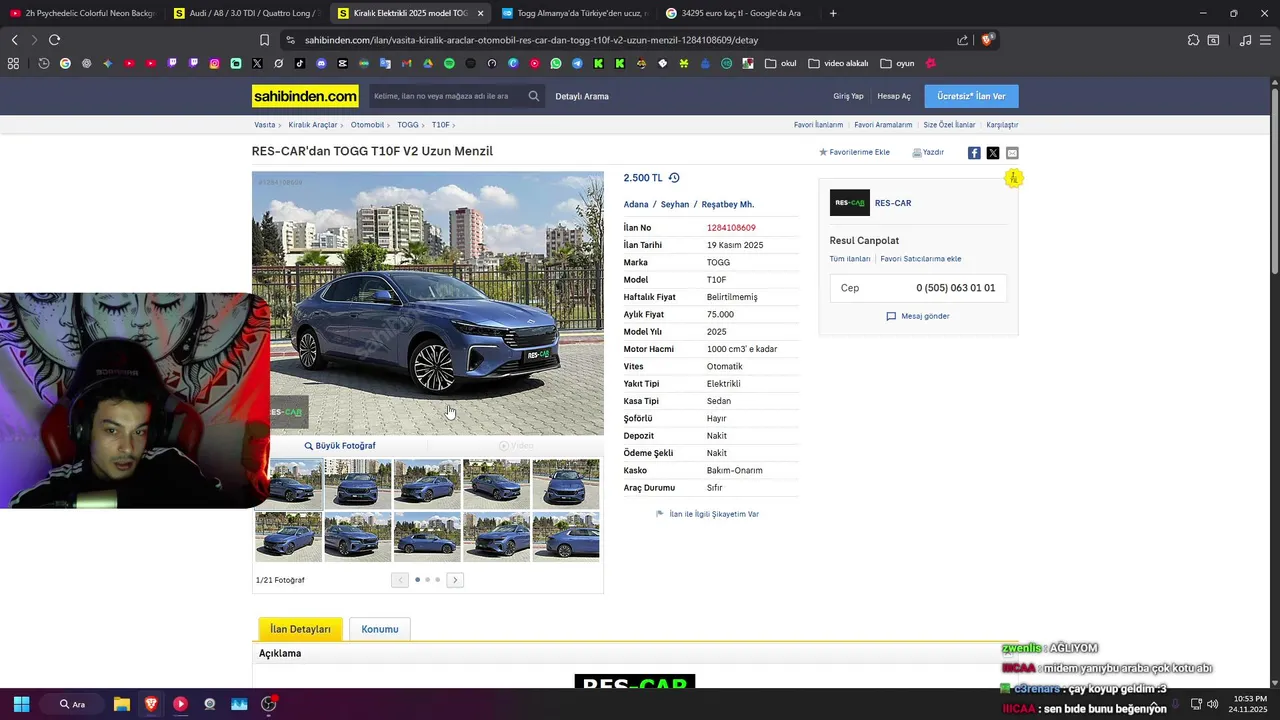Click the Kiralık Araçlar breadcrumb

[x=313, y=125]
